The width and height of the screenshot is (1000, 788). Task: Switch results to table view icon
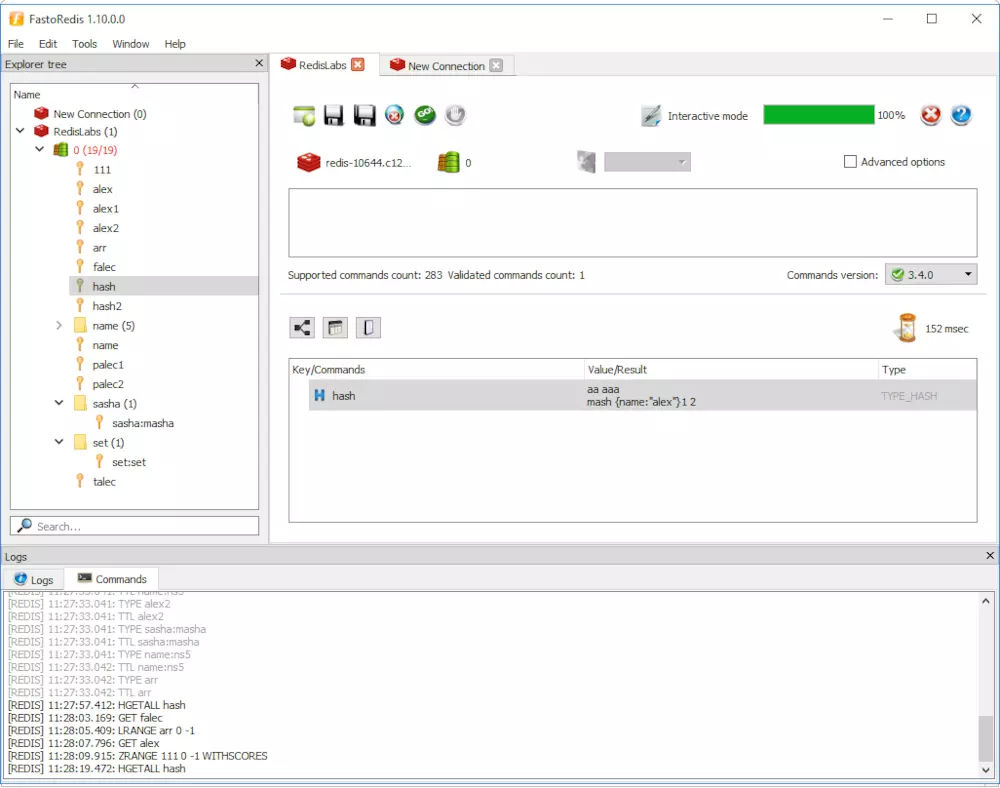335,328
